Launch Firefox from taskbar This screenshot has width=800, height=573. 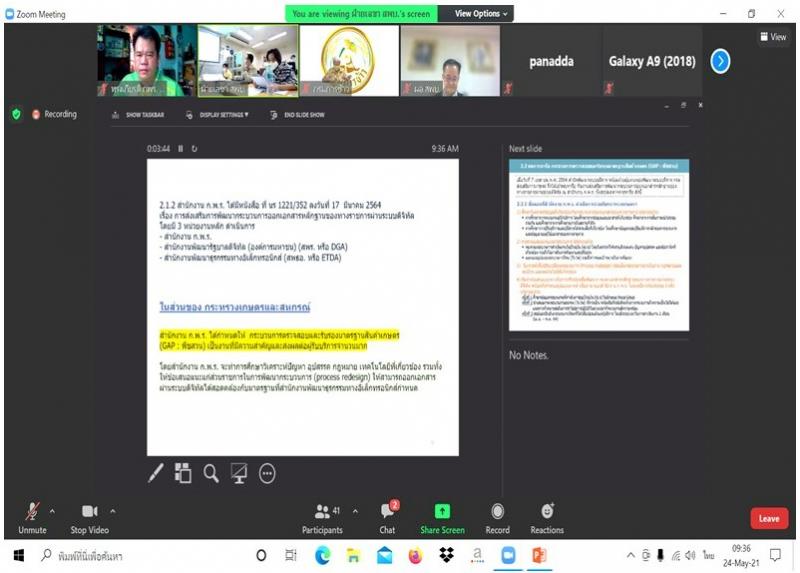click(x=415, y=555)
